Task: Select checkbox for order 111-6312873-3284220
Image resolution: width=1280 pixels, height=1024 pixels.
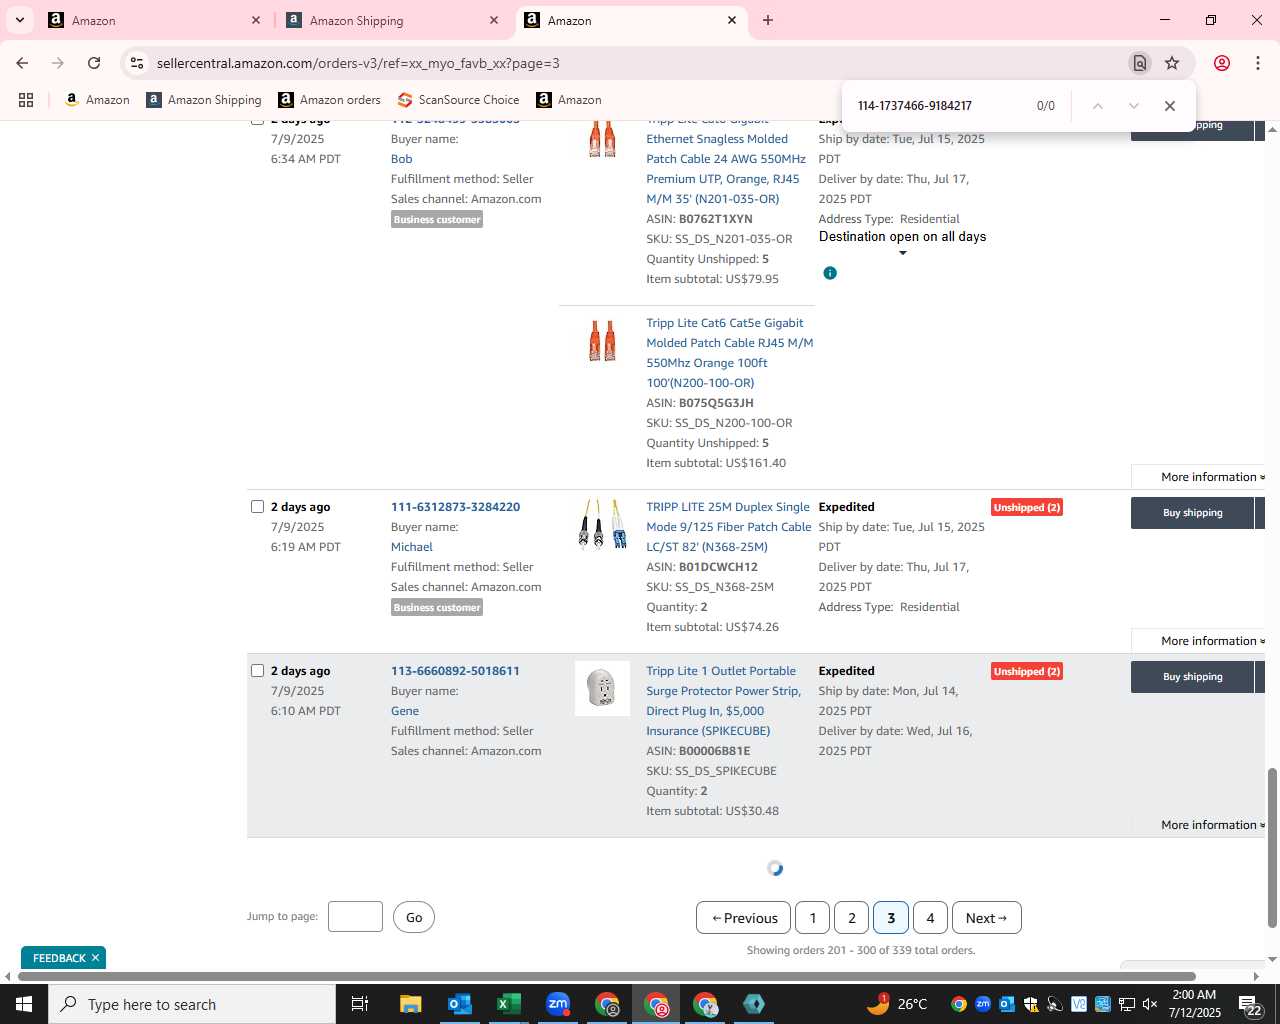Action: 257,507
